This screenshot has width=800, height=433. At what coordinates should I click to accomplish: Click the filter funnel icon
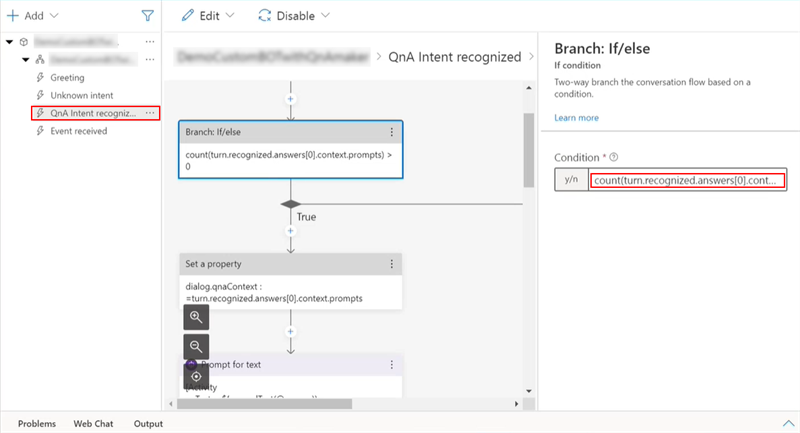147,16
